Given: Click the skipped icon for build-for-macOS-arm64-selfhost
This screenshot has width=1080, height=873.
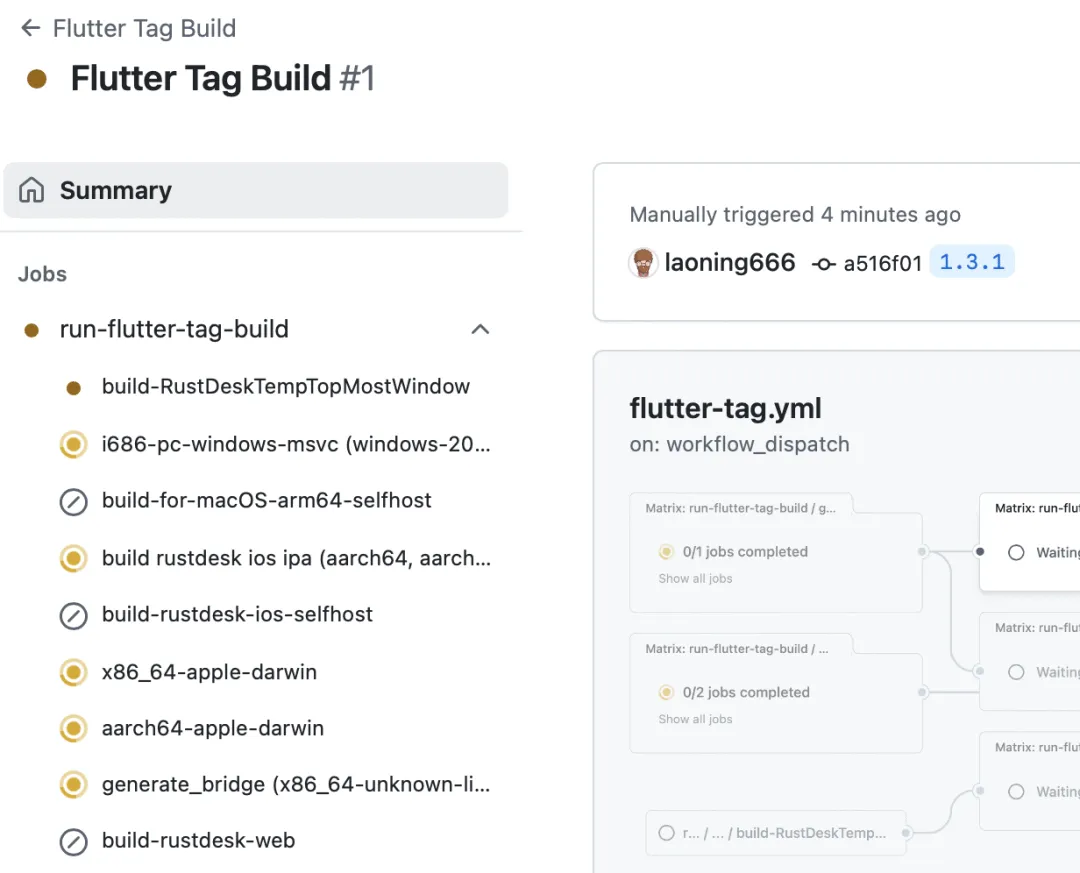Looking at the screenshot, I should 73,501.
